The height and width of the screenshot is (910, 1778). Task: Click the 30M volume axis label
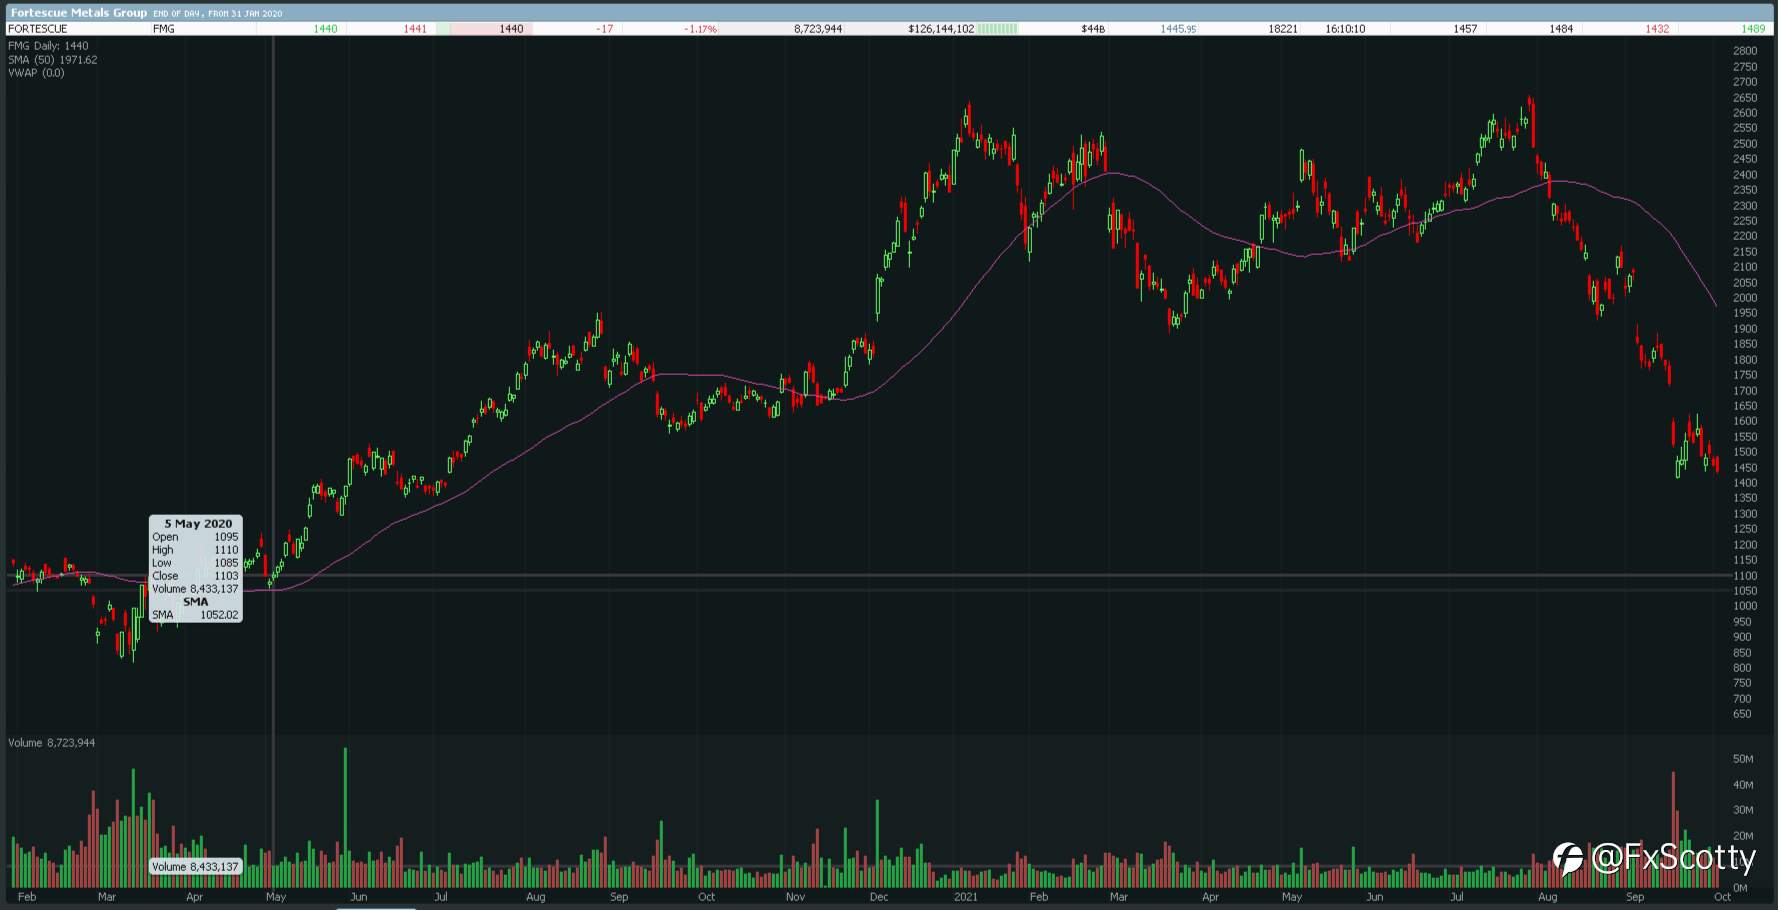1743,810
